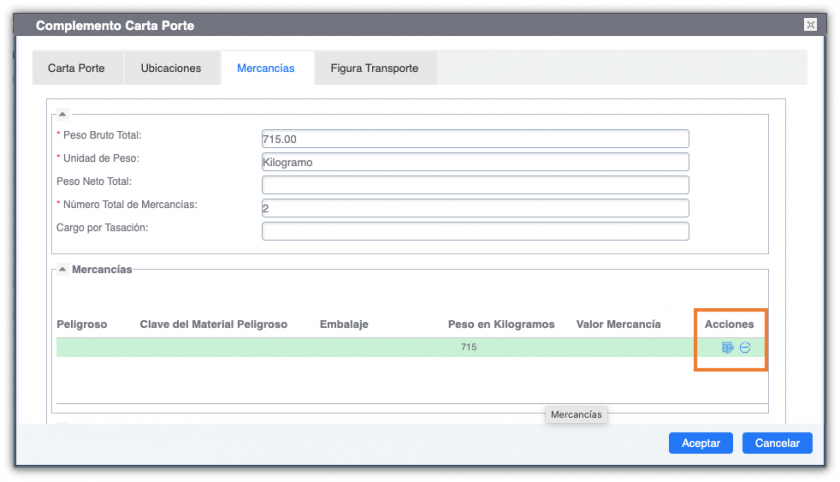Open the Ubicaciones tab
The height and width of the screenshot is (482, 840).
click(x=171, y=68)
